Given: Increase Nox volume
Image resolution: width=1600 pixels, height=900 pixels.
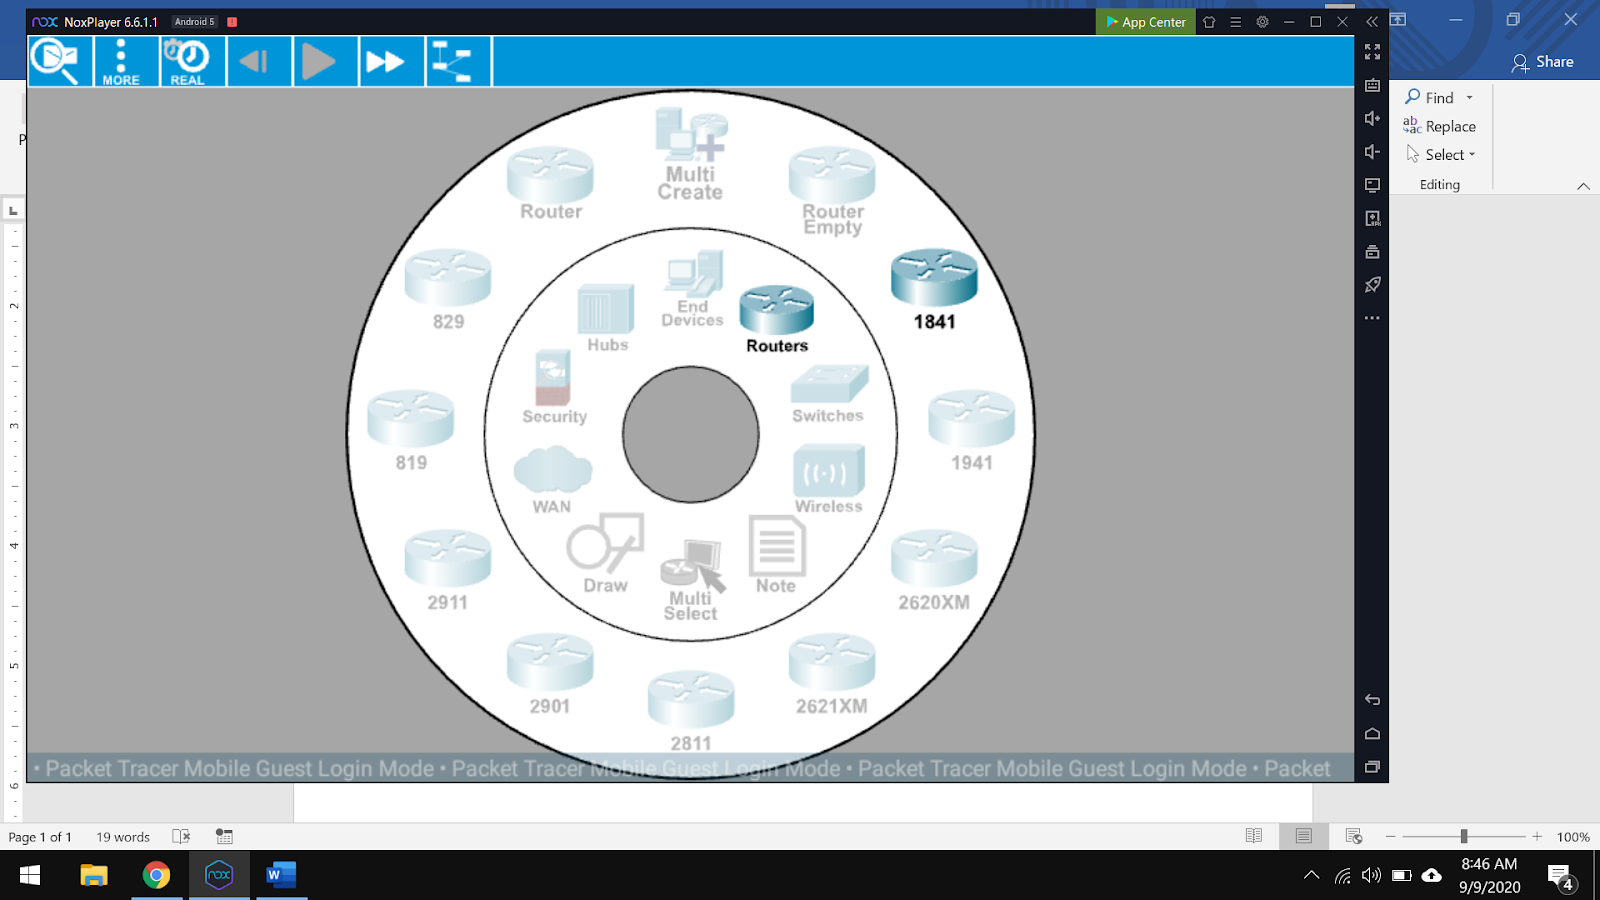Looking at the screenshot, I should click(x=1372, y=118).
